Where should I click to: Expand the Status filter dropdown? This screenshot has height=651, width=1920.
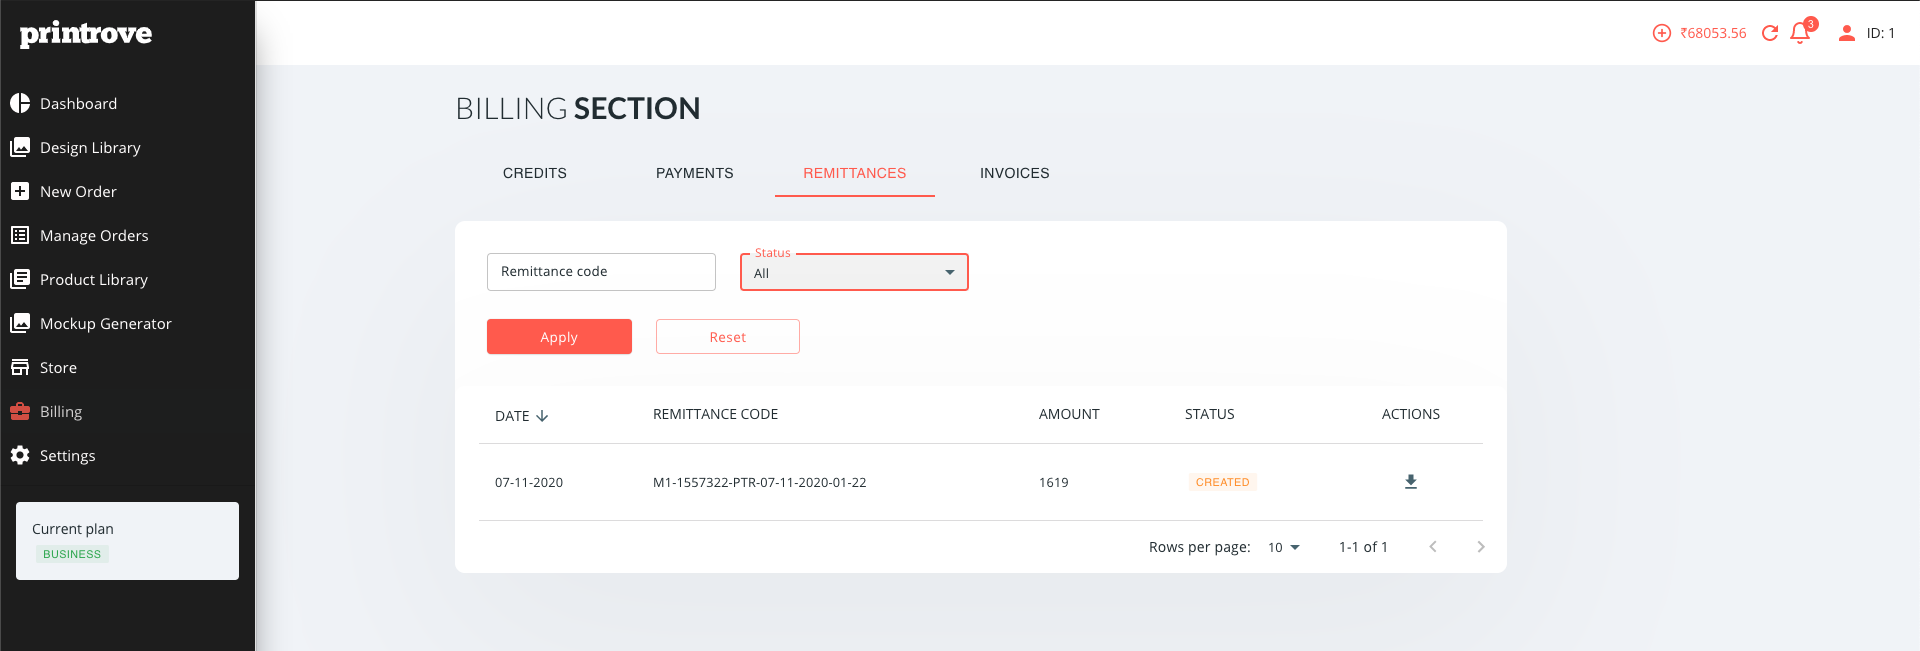[x=854, y=272]
